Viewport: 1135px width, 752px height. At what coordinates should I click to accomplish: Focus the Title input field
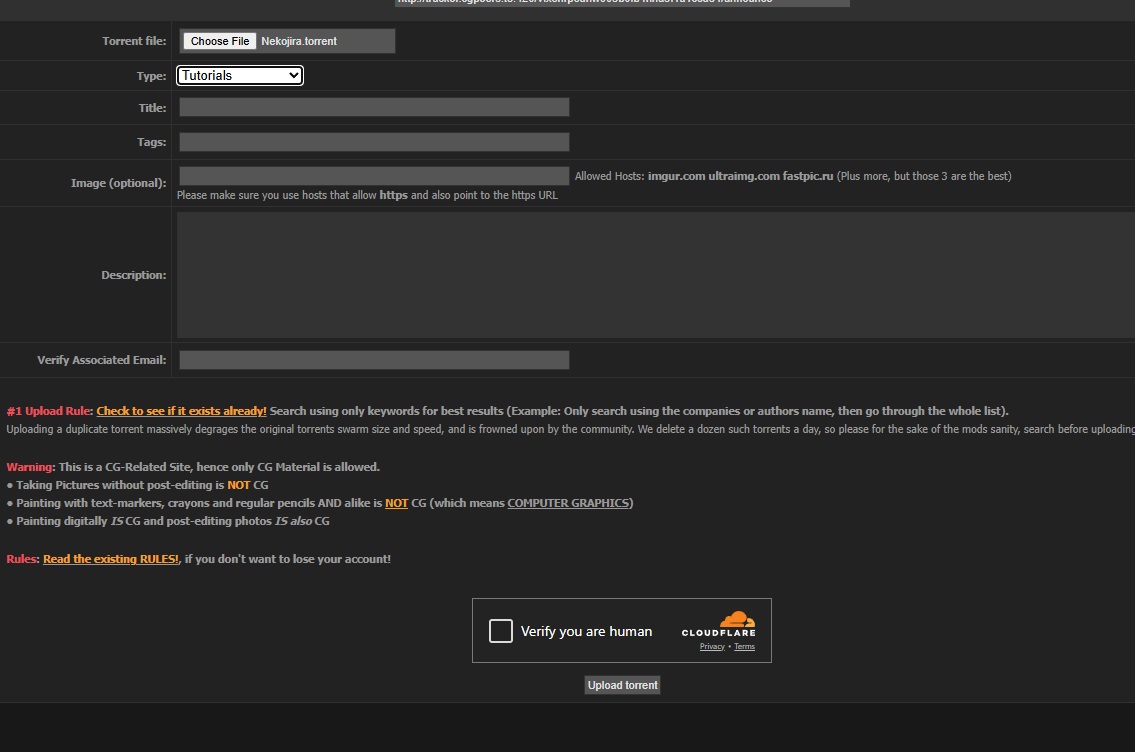(374, 107)
